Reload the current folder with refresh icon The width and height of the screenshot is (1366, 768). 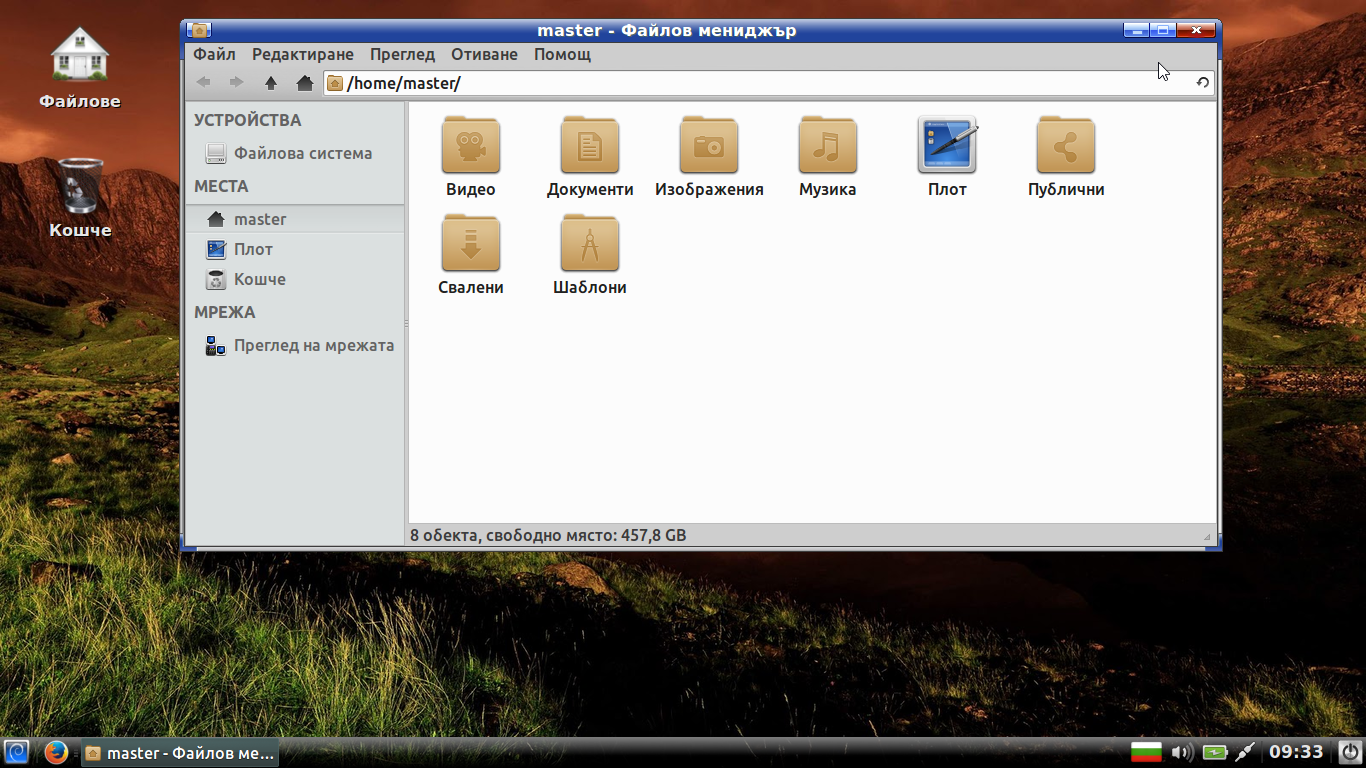coord(1203,83)
